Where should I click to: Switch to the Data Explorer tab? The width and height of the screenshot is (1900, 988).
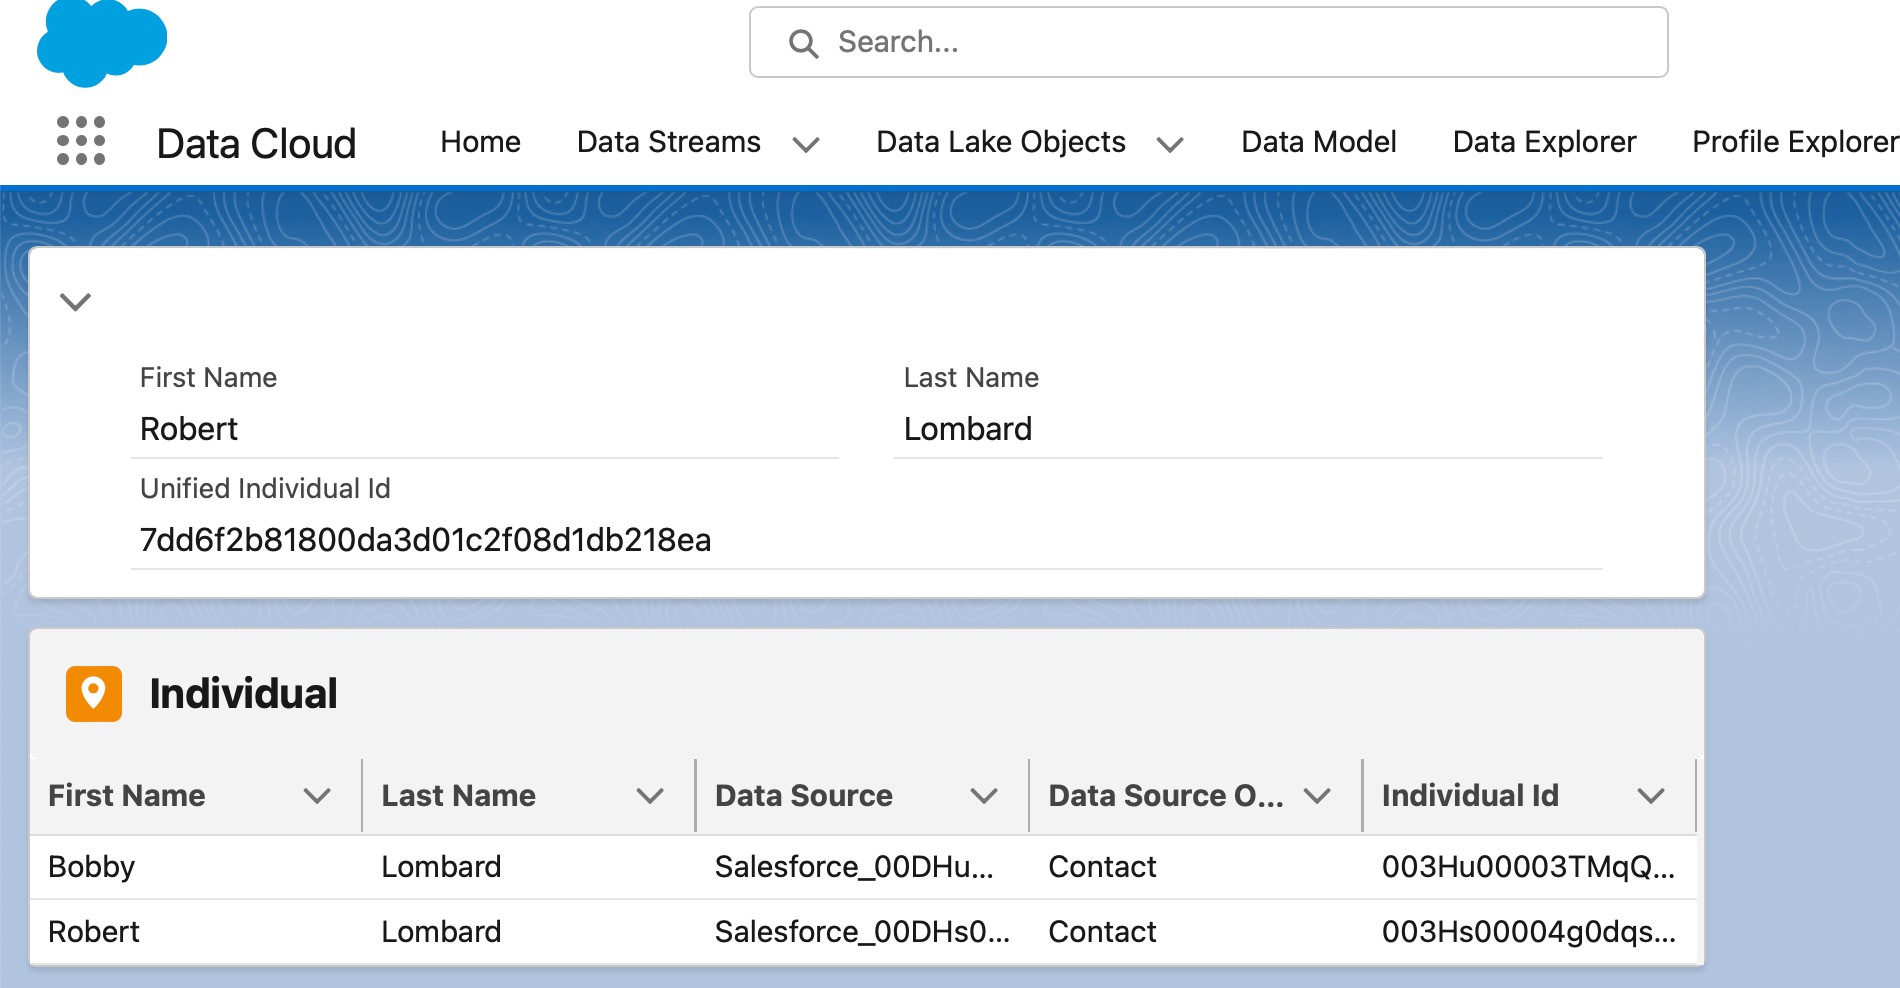1544,142
